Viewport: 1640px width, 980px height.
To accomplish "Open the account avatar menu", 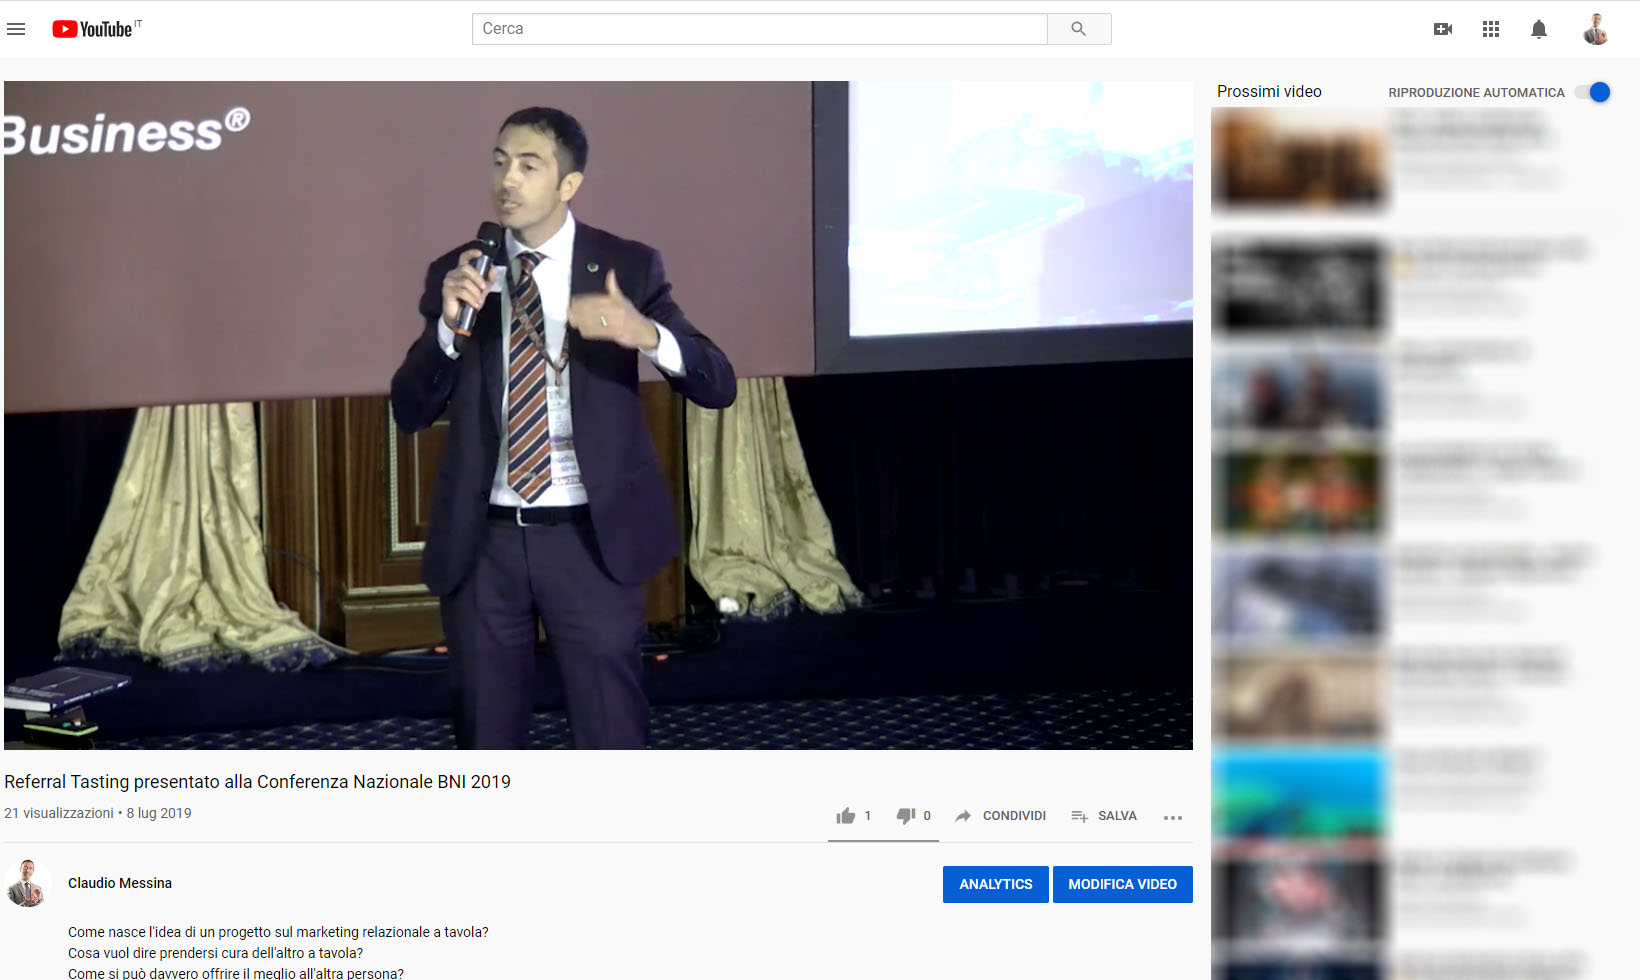I will tap(1596, 29).
